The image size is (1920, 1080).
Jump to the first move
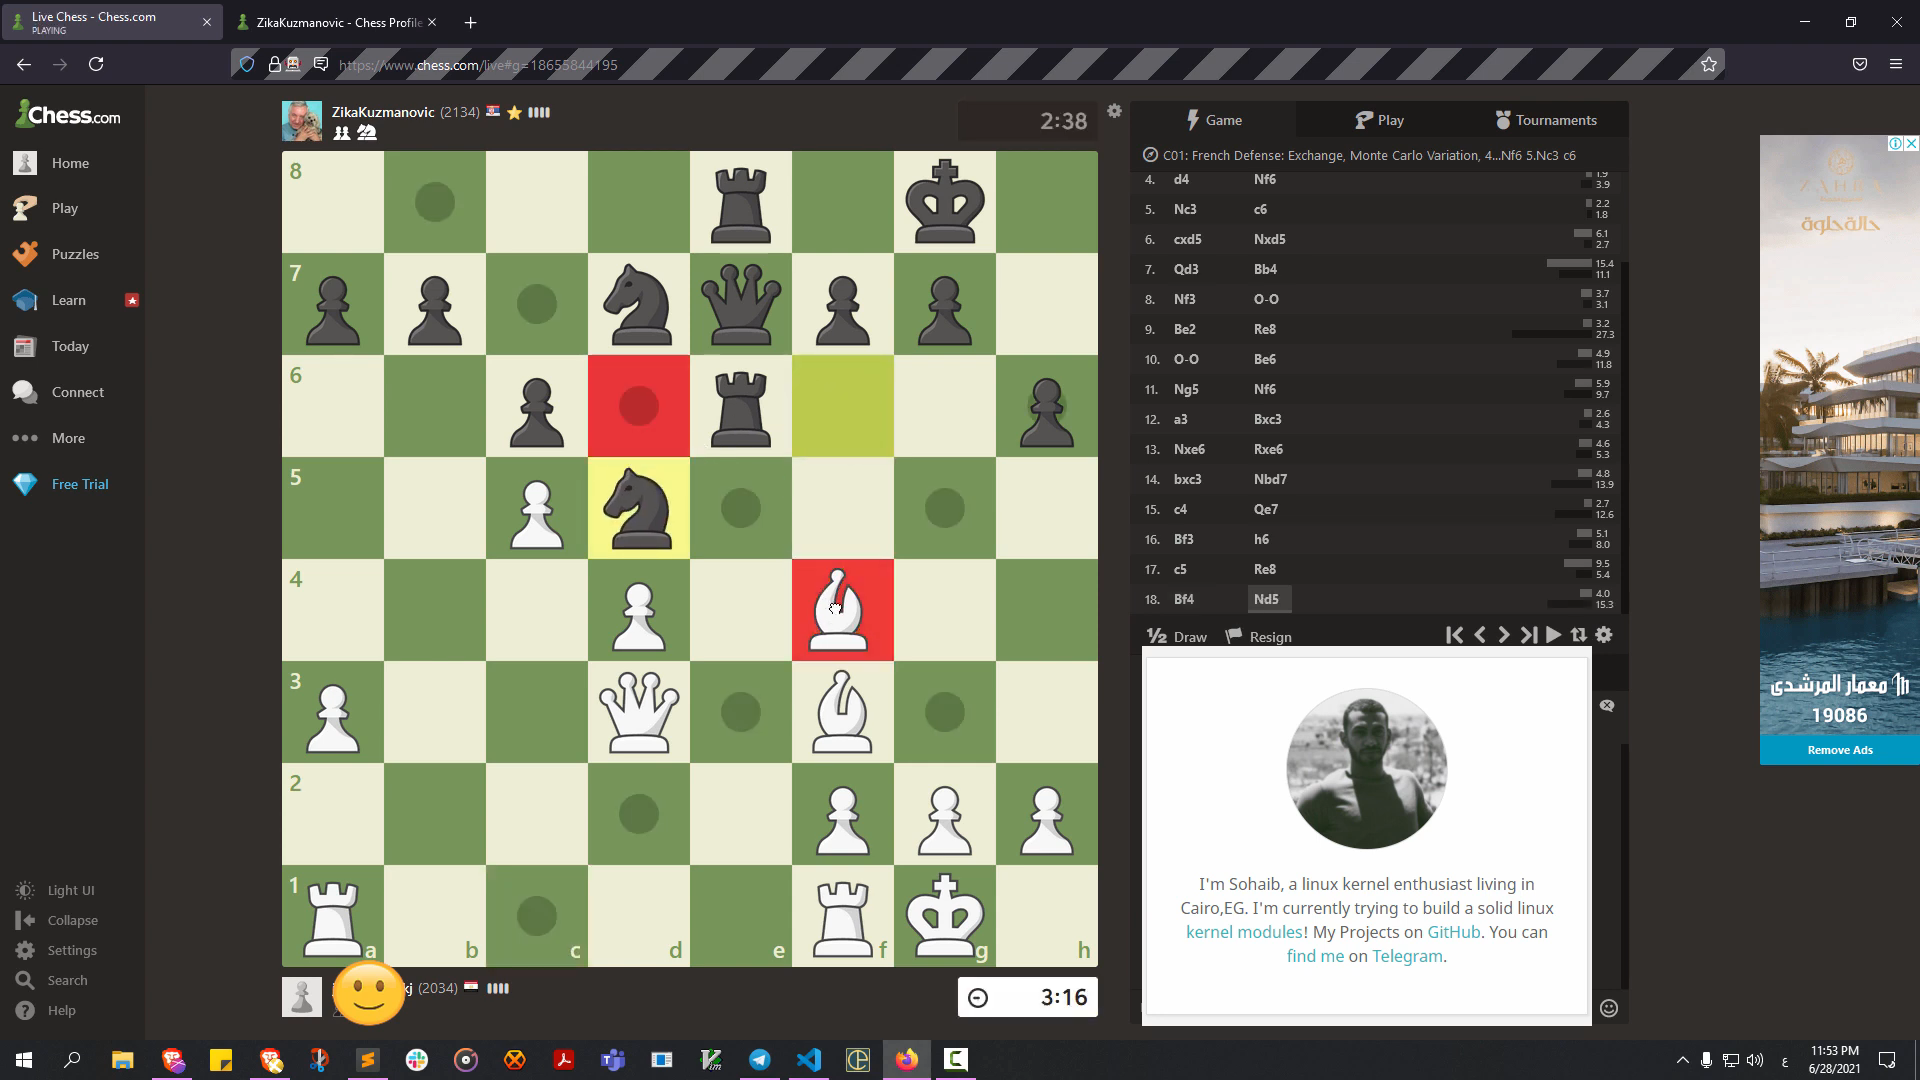(1454, 635)
